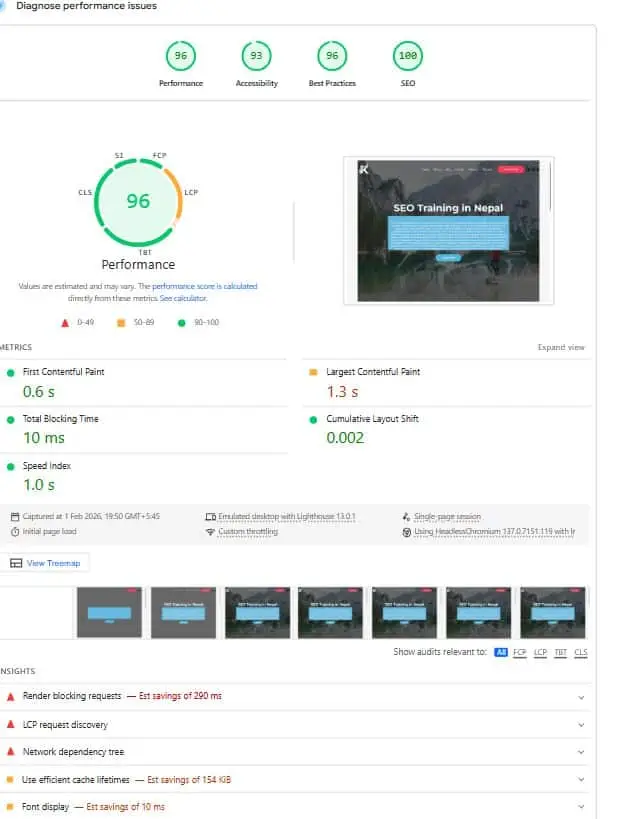Click the Emulated desktop with Lighthouse text
Image resolution: width=623 pixels, height=819 pixels.
[x=287, y=517]
